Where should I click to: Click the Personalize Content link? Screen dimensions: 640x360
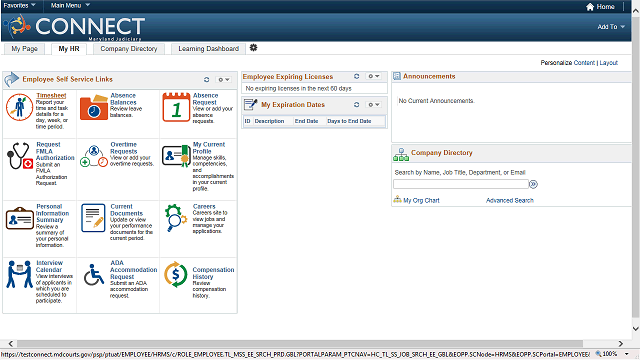click(x=584, y=62)
